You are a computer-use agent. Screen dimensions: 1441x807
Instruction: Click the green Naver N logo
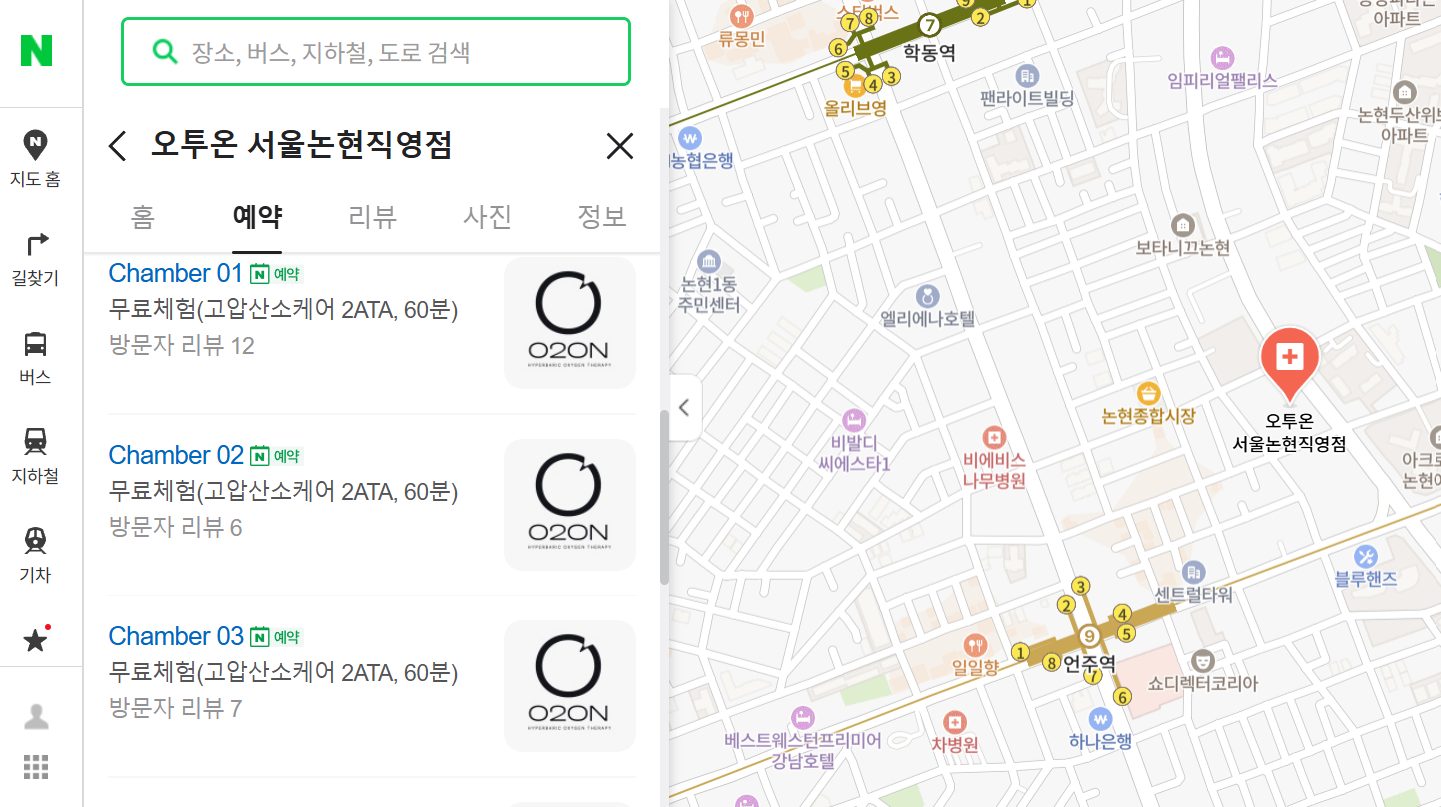click(x=36, y=50)
